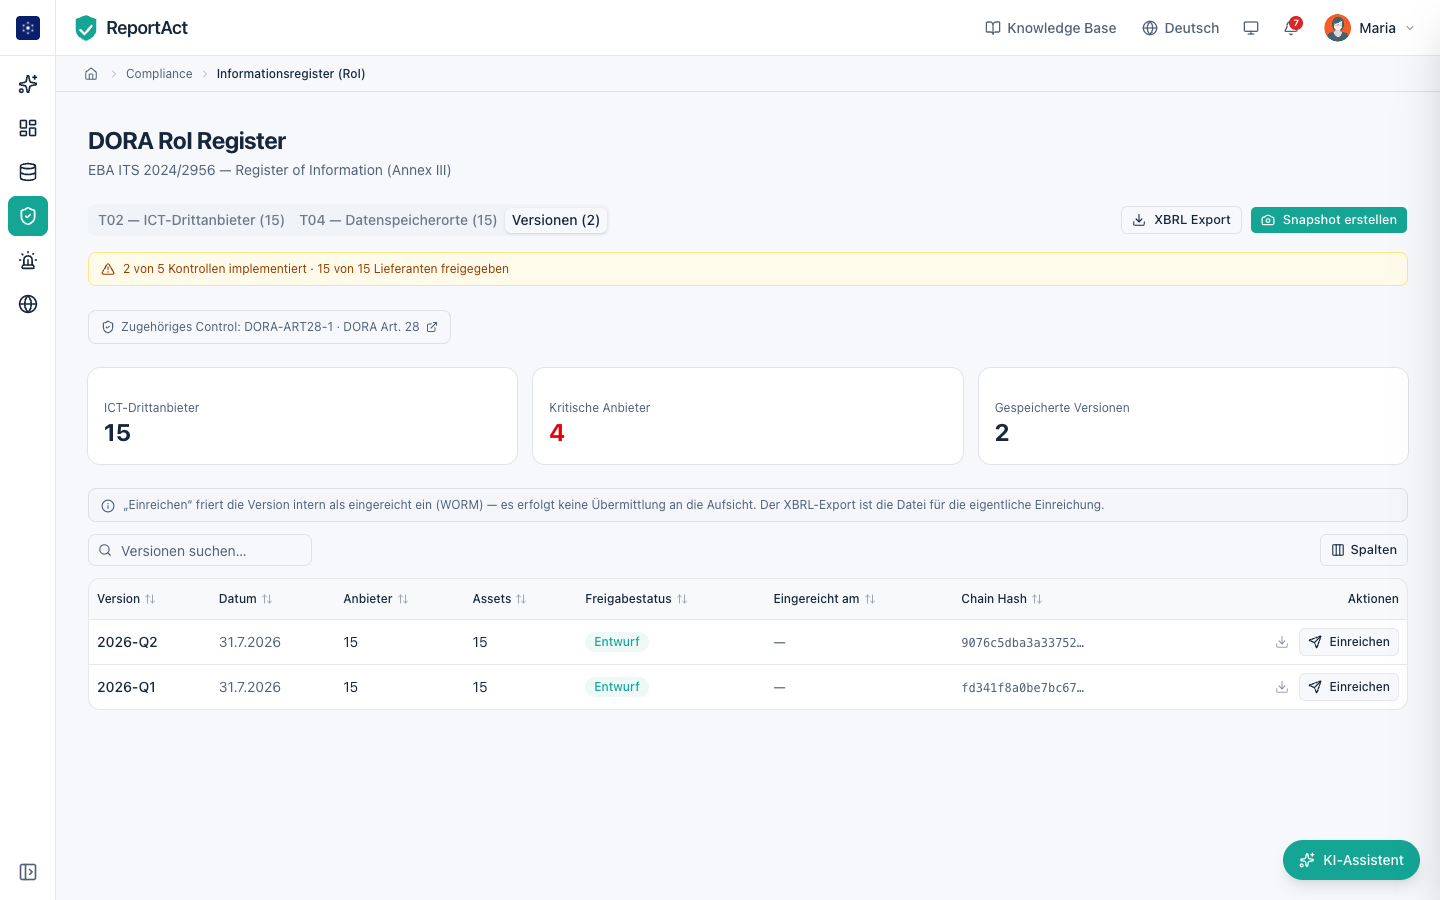The image size is (1440, 900).
Task: Click the Entwurf badge of 2026-Q2
Action: [x=617, y=642]
